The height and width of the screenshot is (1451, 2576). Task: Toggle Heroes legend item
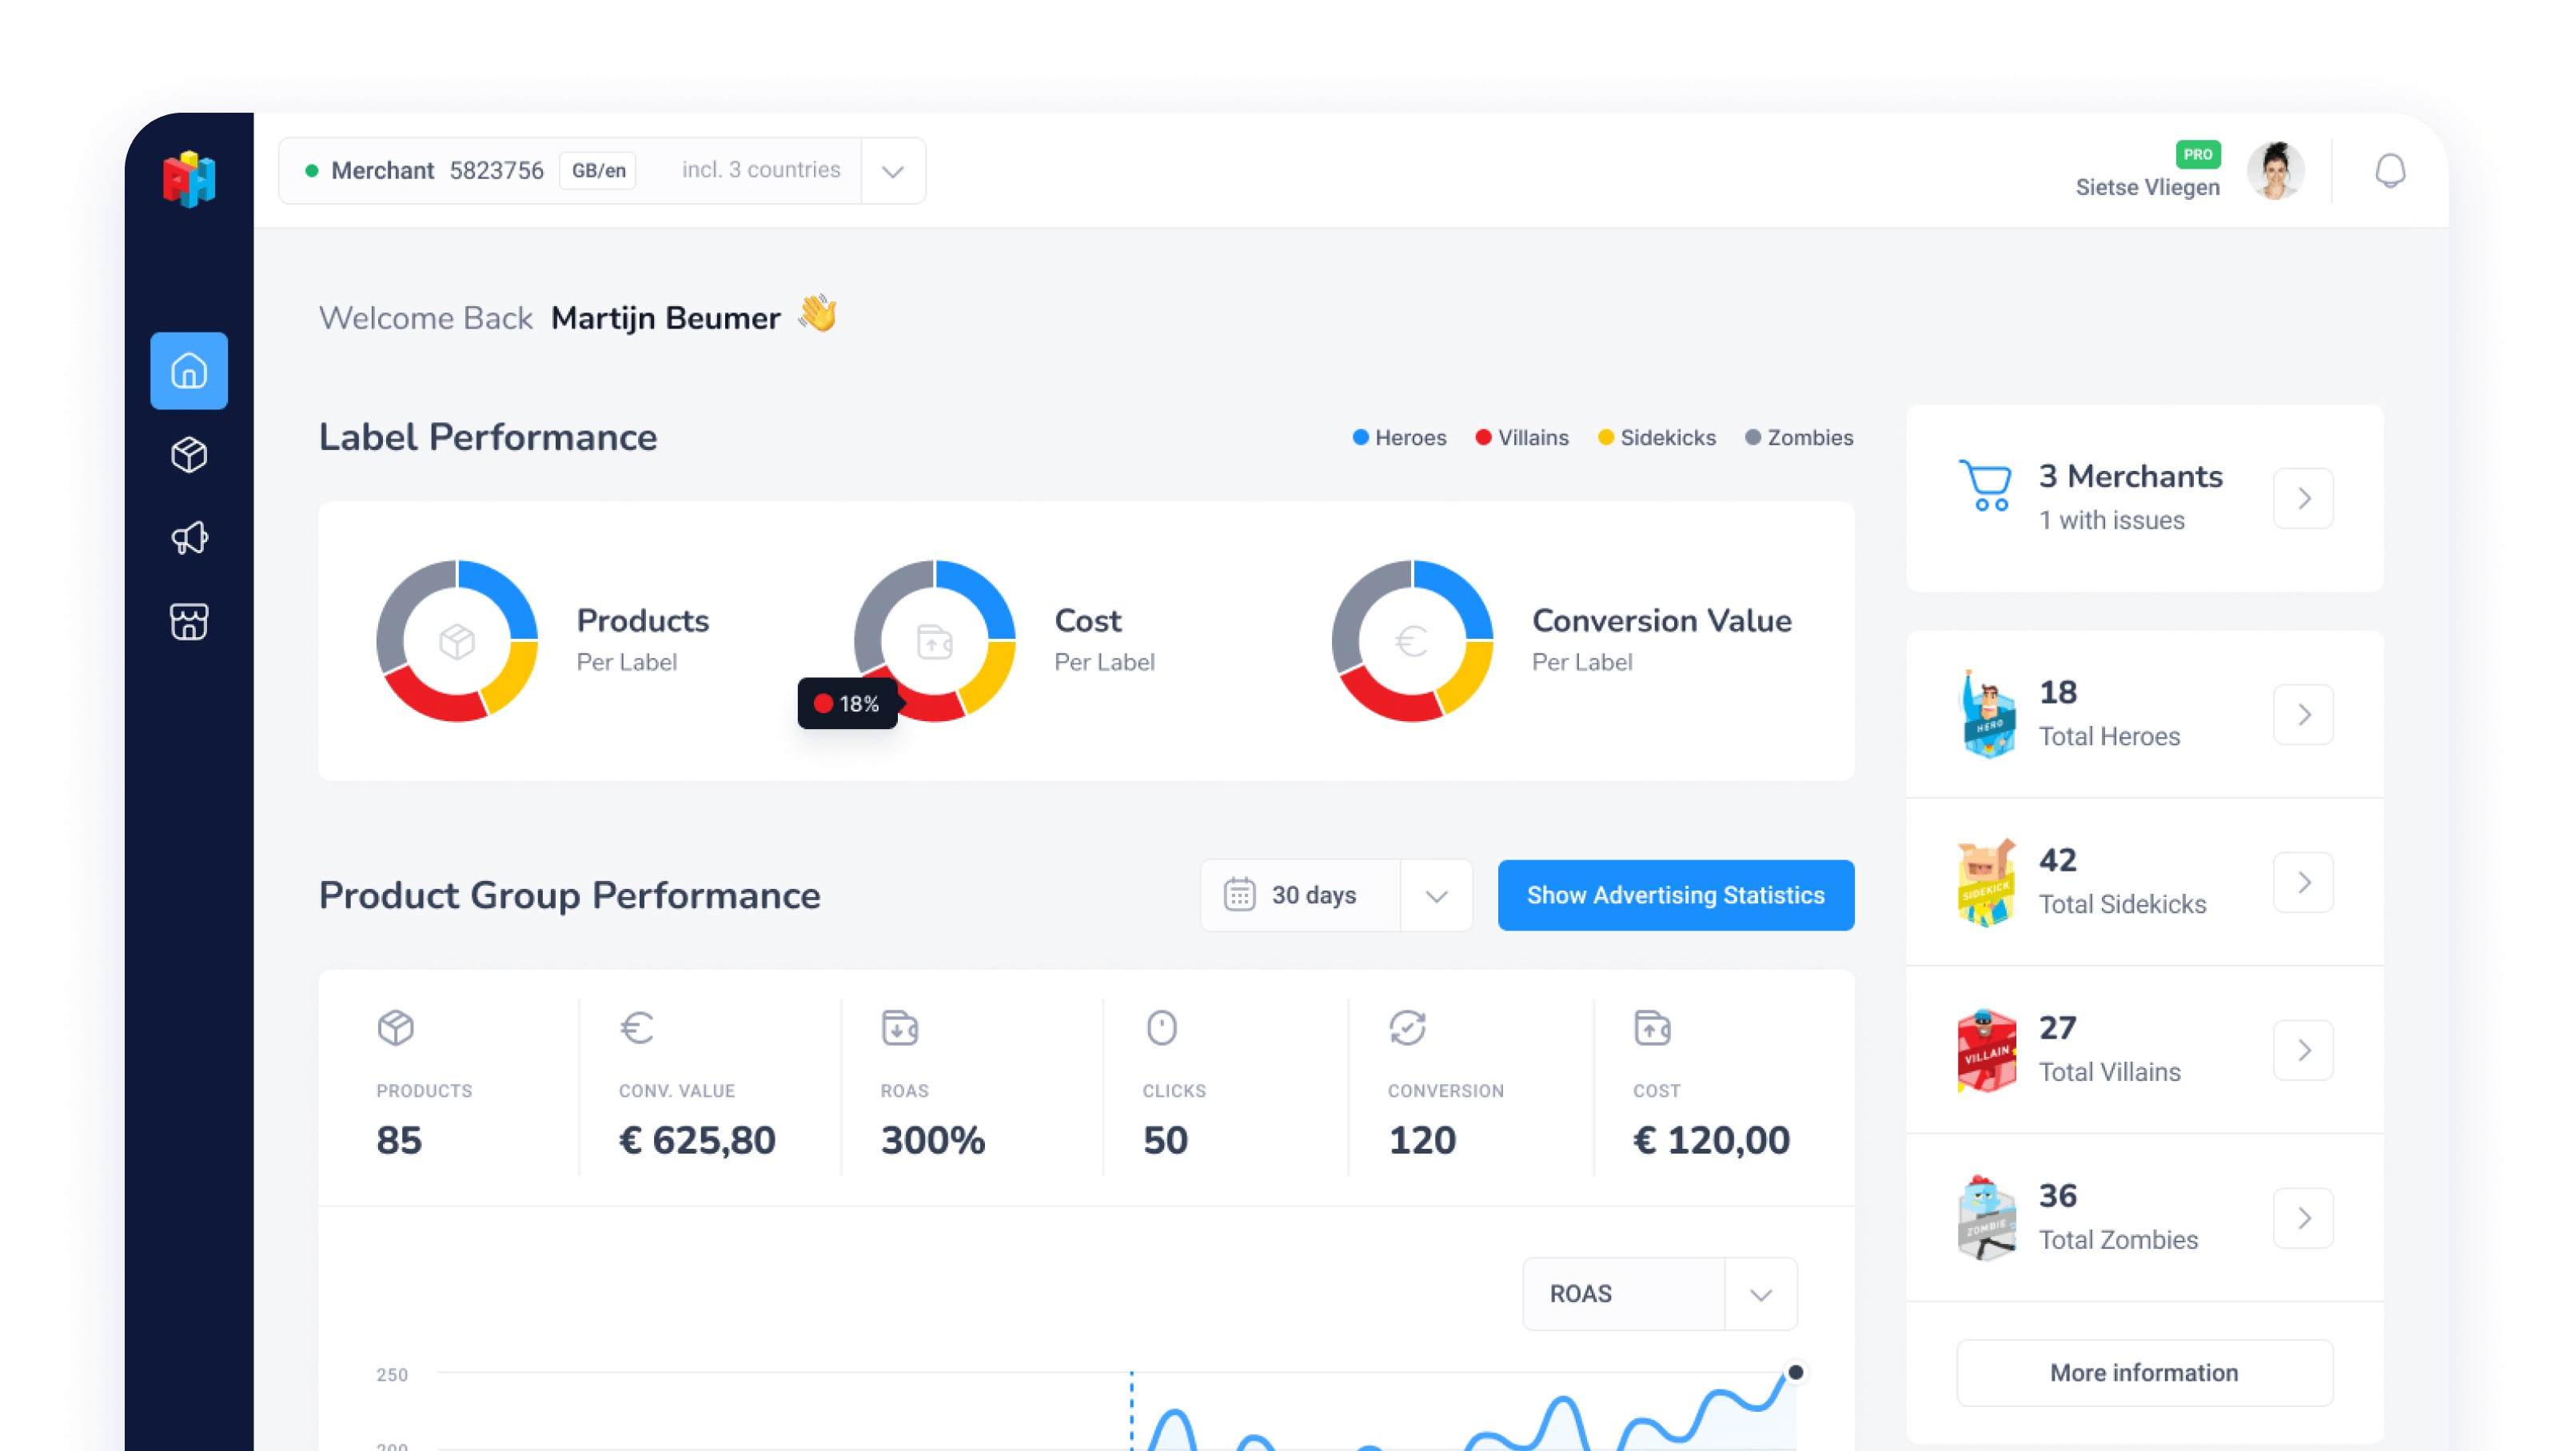pyautogui.click(x=1399, y=438)
